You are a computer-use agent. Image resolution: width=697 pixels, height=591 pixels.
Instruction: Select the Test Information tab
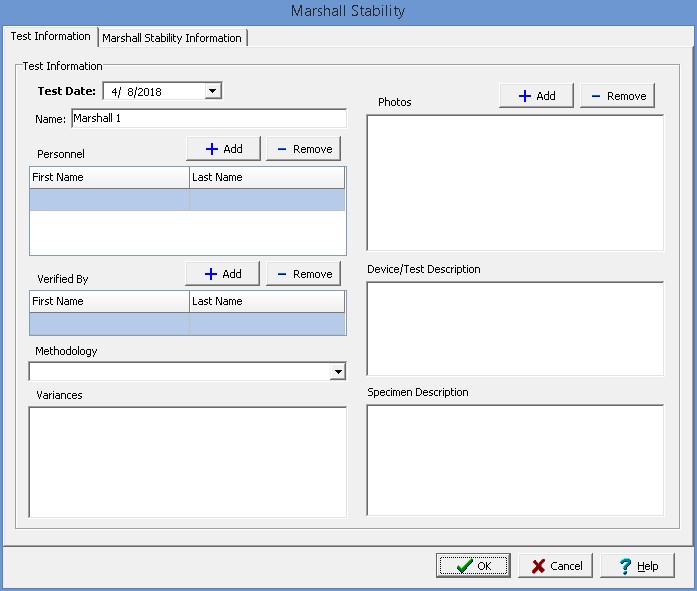tap(50, 37)
